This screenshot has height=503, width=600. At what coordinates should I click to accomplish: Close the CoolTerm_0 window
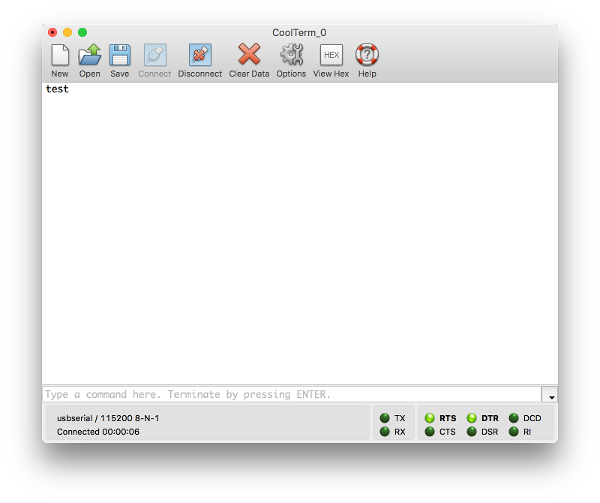point(52,33)
